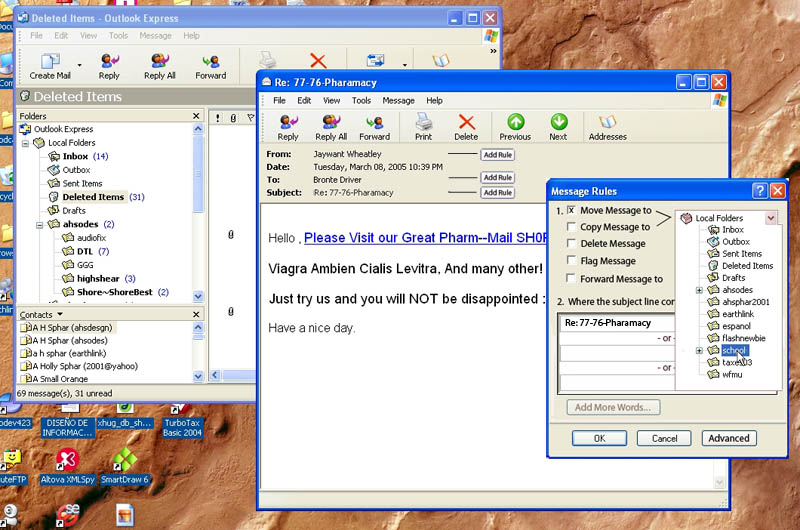Enable Flag Message checkbox
Image resolution: width=800 pixels, height=530 pixels.
571,260
